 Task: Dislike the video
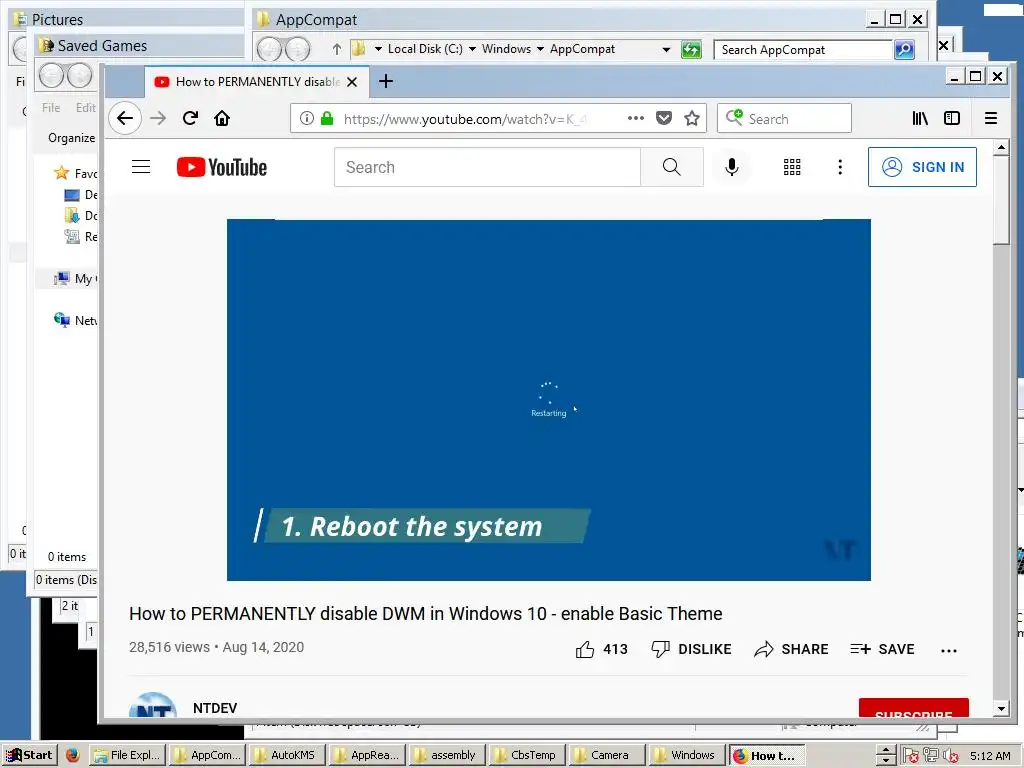tap(692, 649)
